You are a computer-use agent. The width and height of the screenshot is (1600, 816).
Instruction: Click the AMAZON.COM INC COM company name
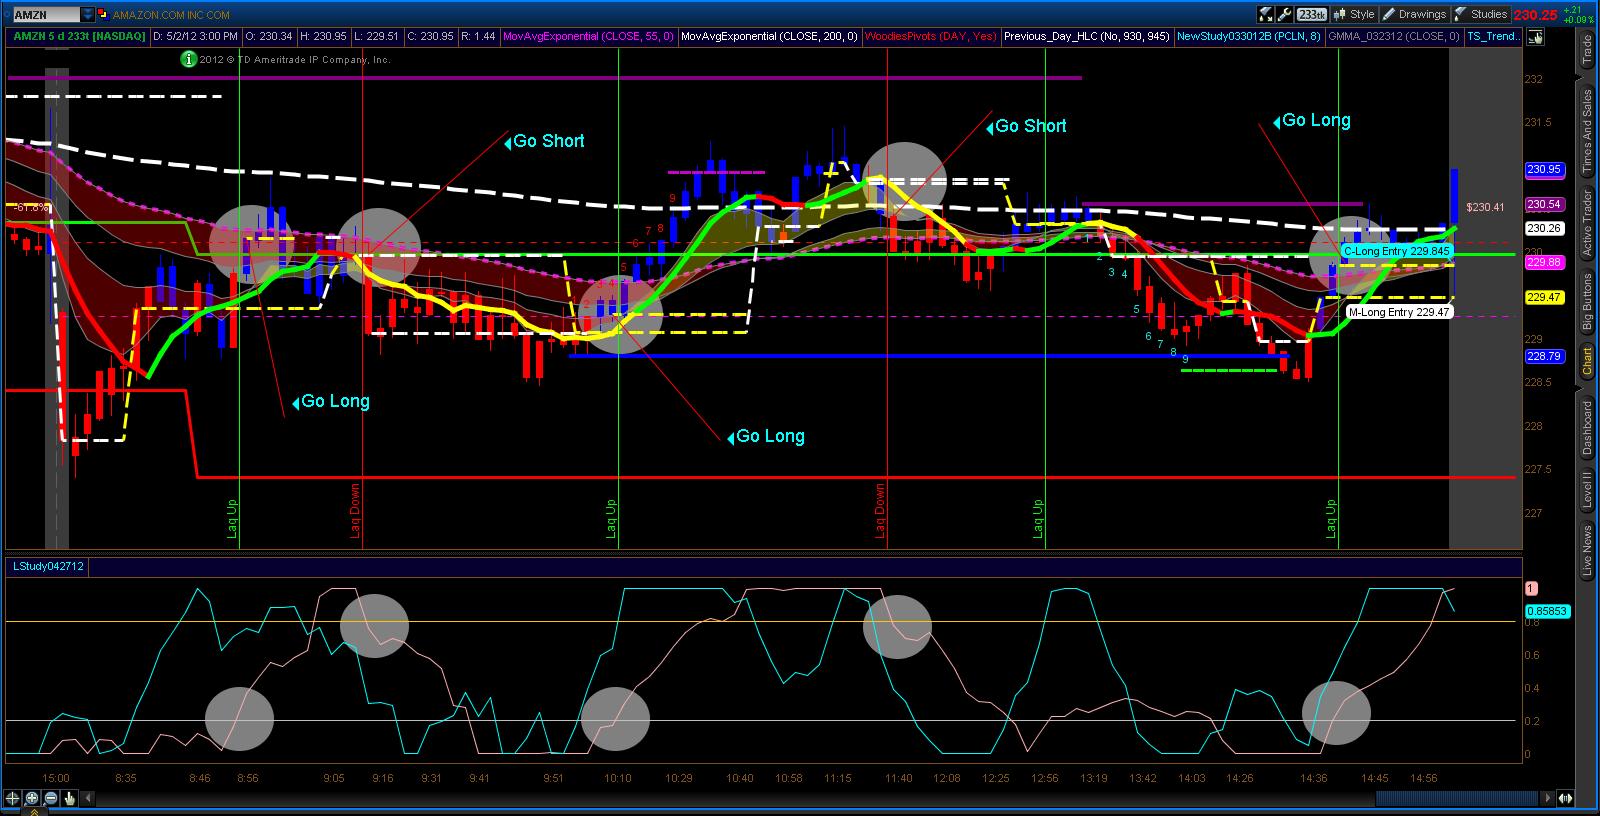tap(171, 15)
